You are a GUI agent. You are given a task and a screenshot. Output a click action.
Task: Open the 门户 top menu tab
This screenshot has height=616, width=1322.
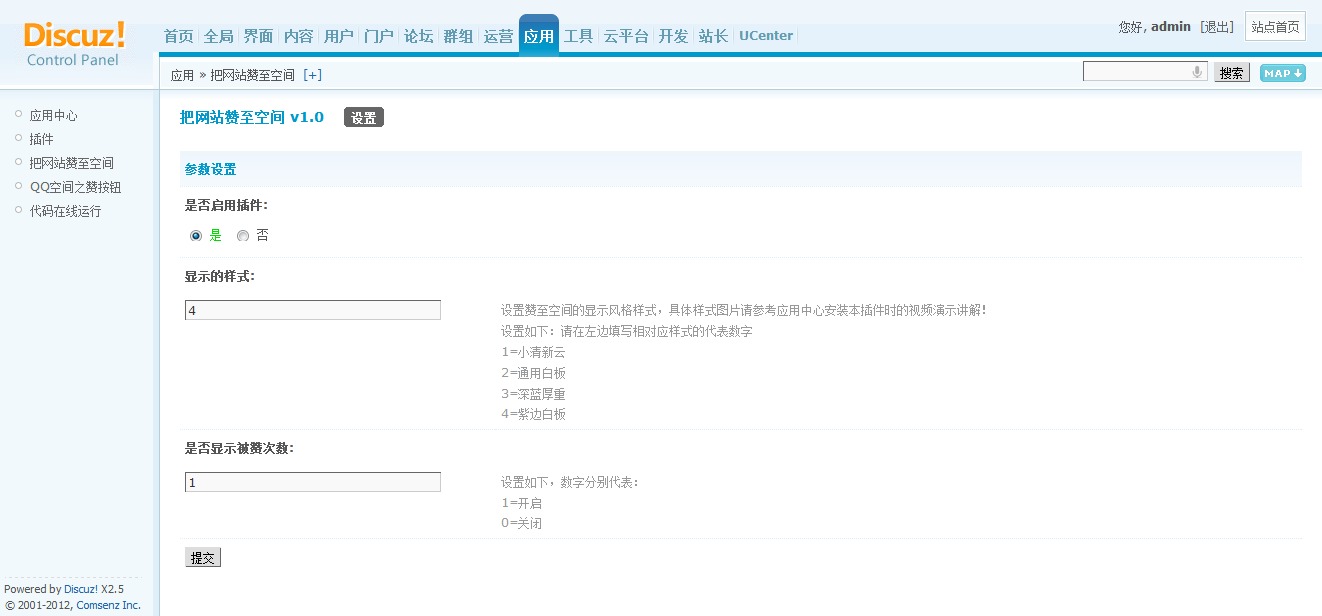[x=379, y=36]
